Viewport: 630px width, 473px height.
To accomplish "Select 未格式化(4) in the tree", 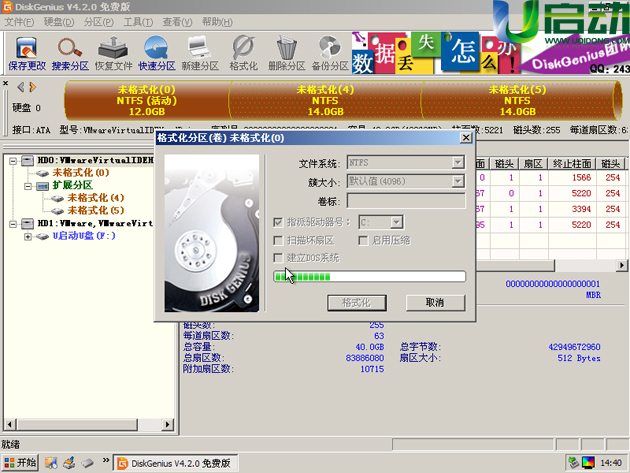I will coord(95,198).
